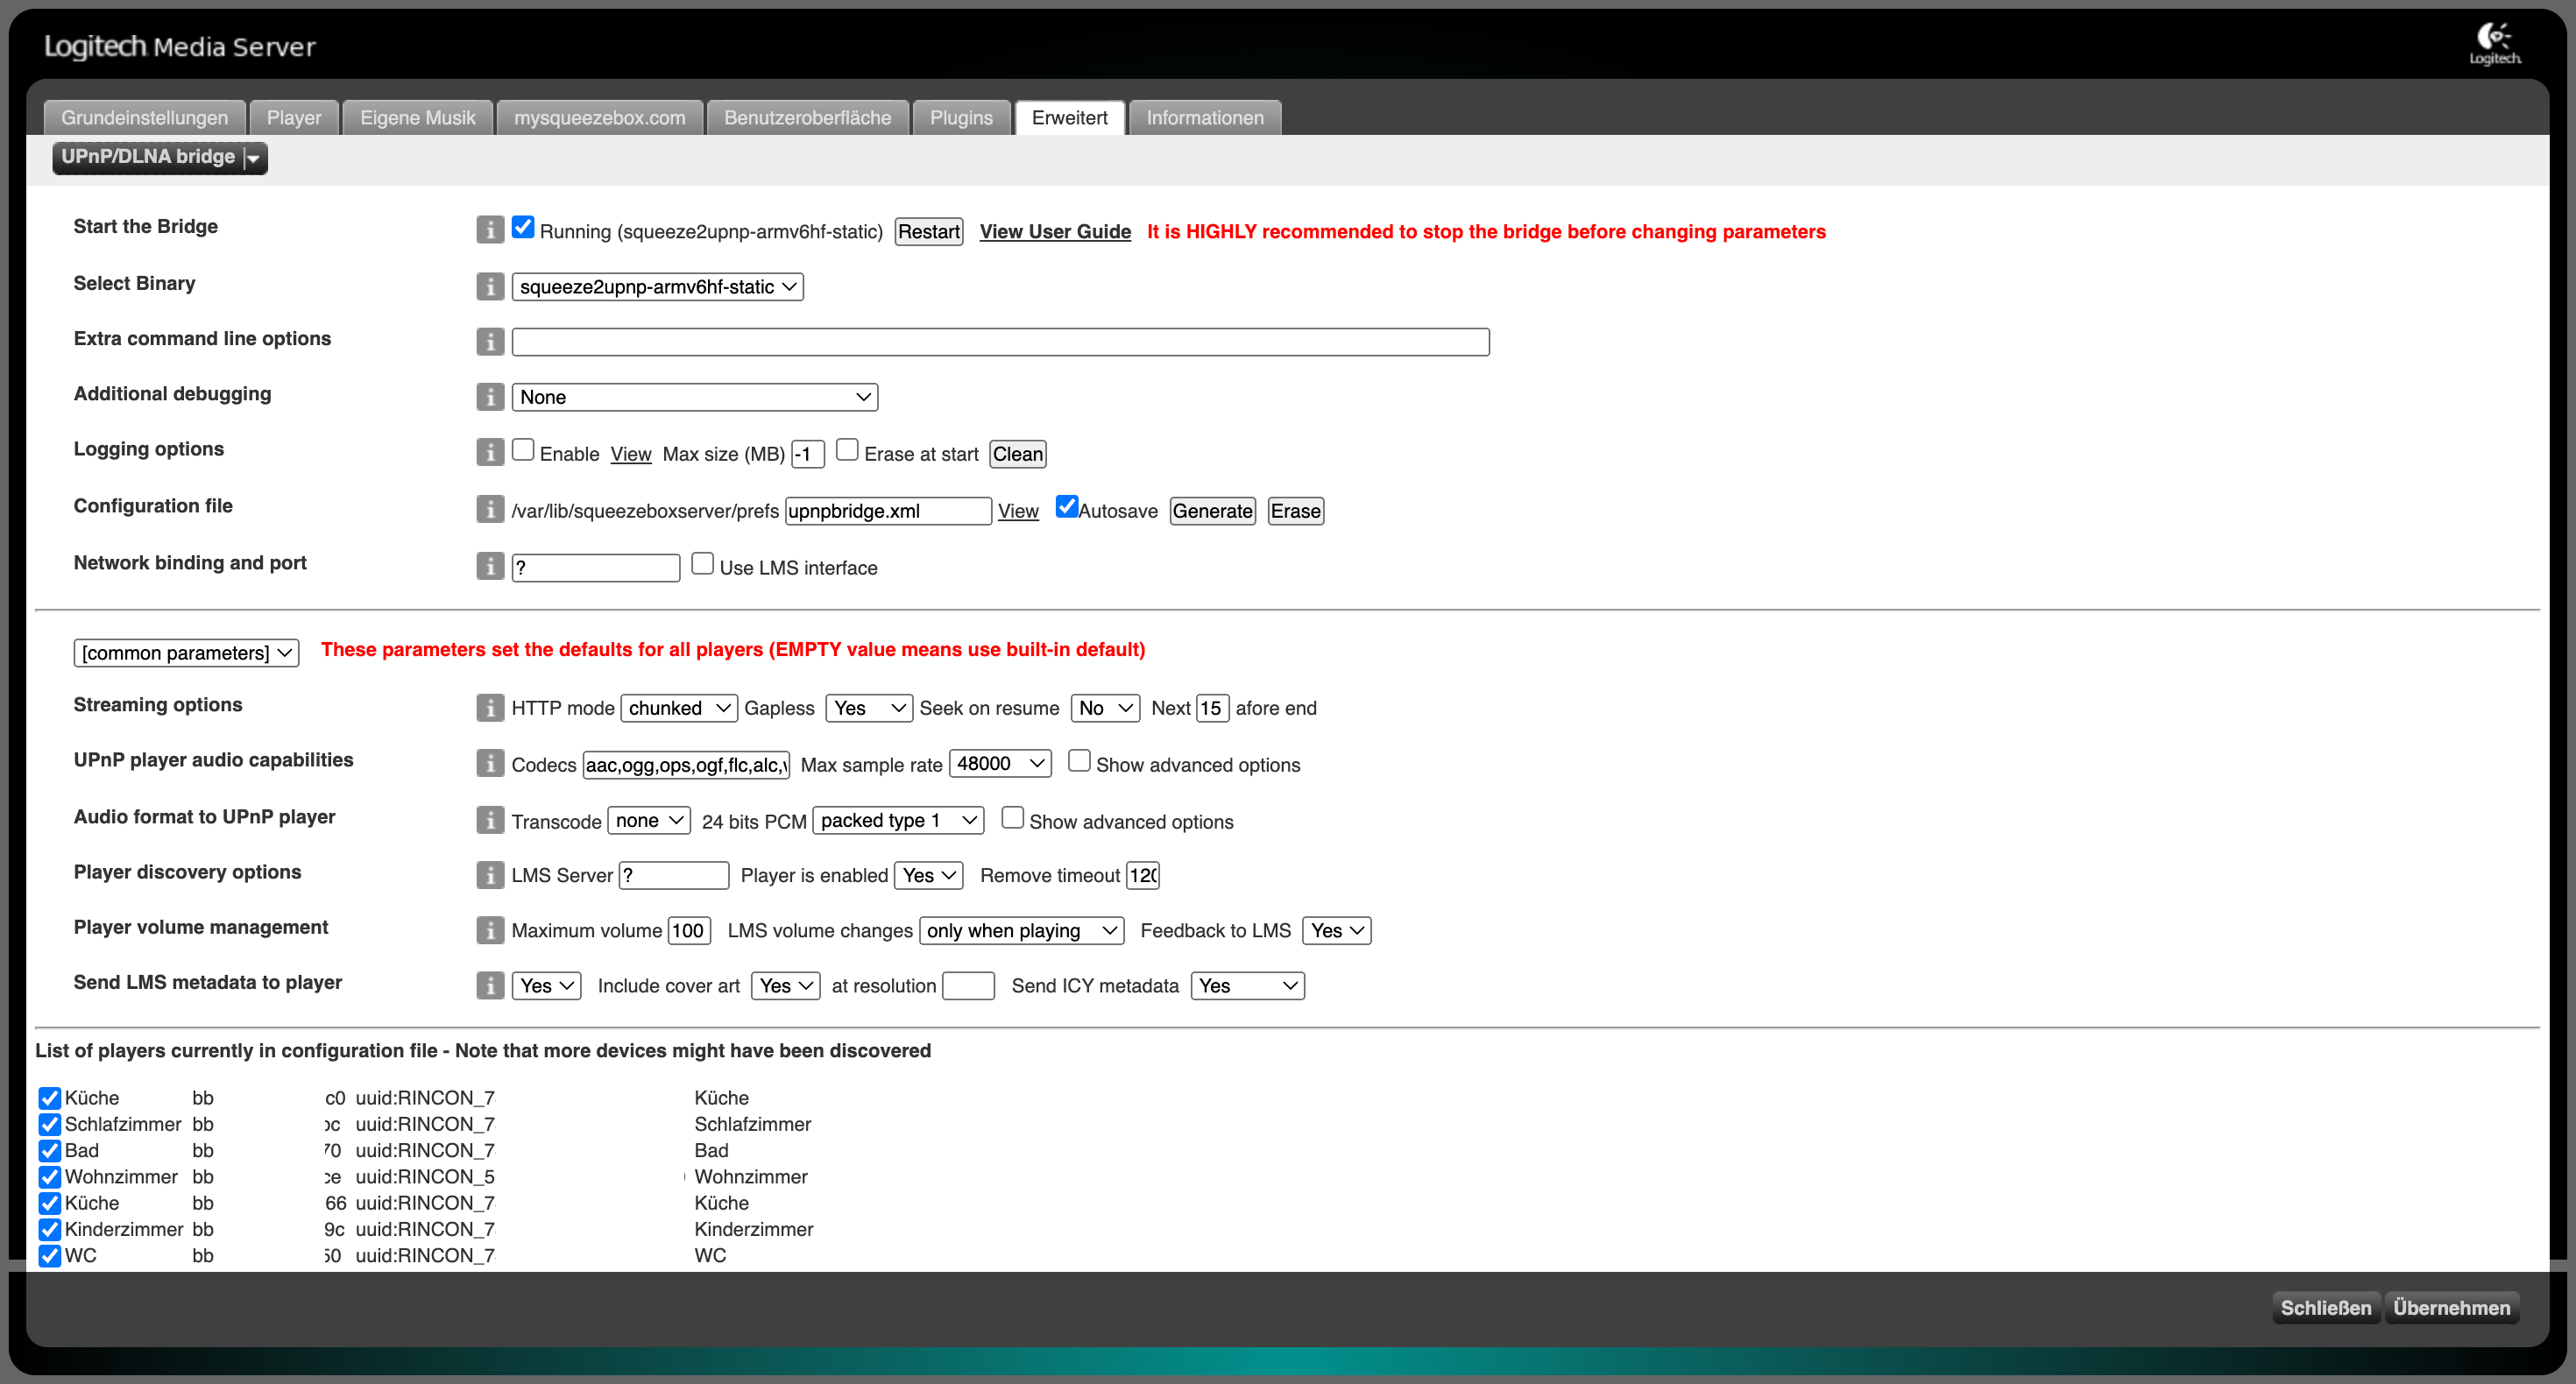Open Send ICY metadata dropdown
The image size is (2576, 1384).
pos(1247,986)
